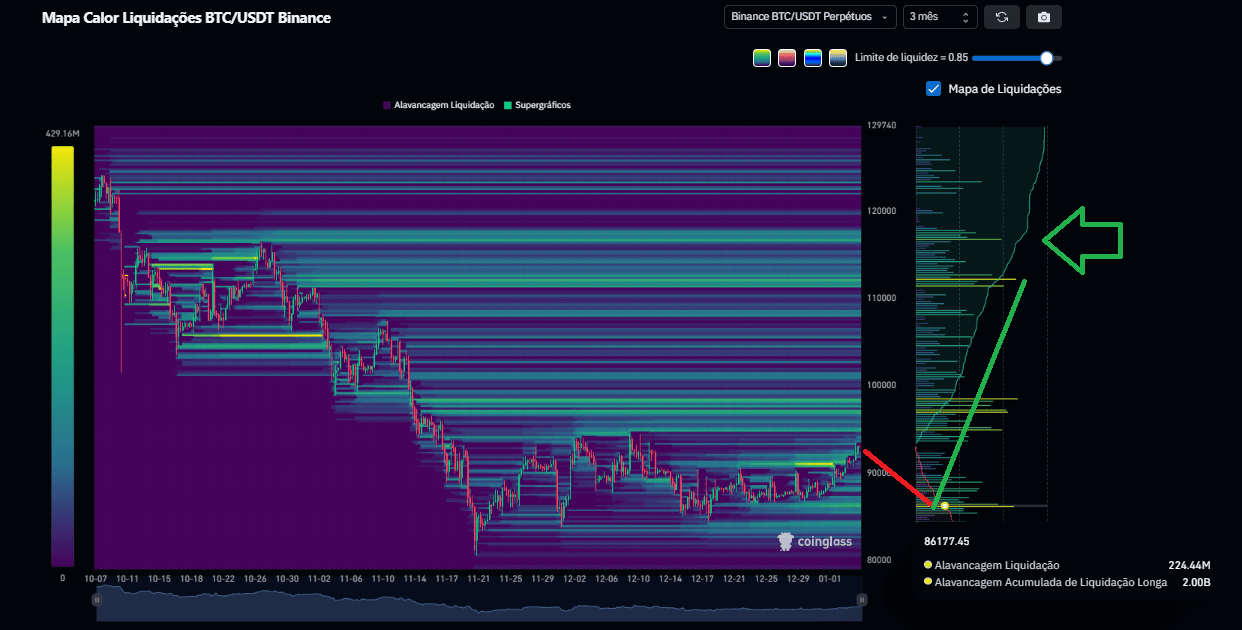Select the blue-cyan color scheme swatch
Viewport: 1242px width, 630px height.
pyautogui.click(x=813, y=58)
